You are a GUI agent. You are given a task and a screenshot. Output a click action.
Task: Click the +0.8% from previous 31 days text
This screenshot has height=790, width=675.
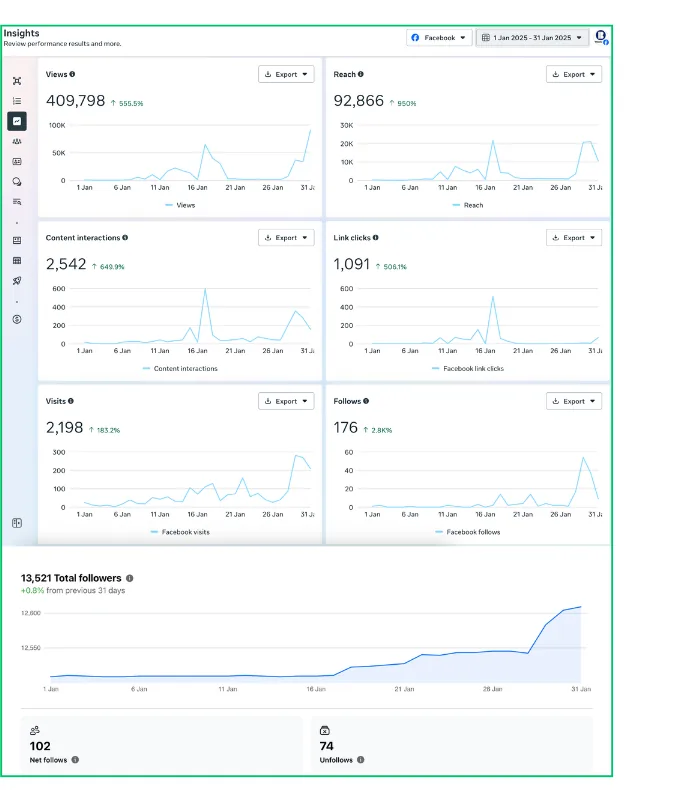pos(73,590)
